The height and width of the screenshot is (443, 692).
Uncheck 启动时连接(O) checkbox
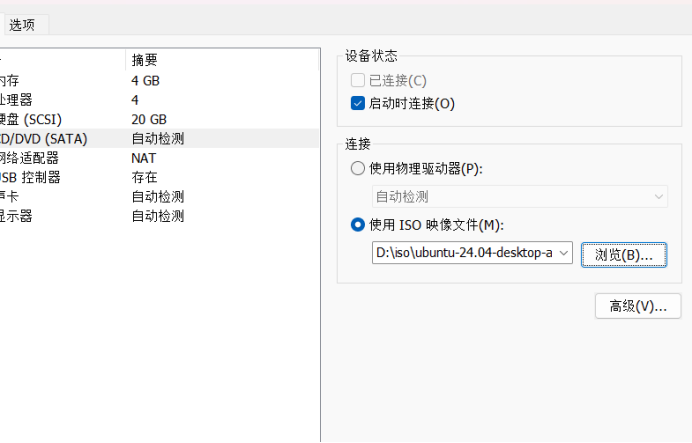coord(358,103)
